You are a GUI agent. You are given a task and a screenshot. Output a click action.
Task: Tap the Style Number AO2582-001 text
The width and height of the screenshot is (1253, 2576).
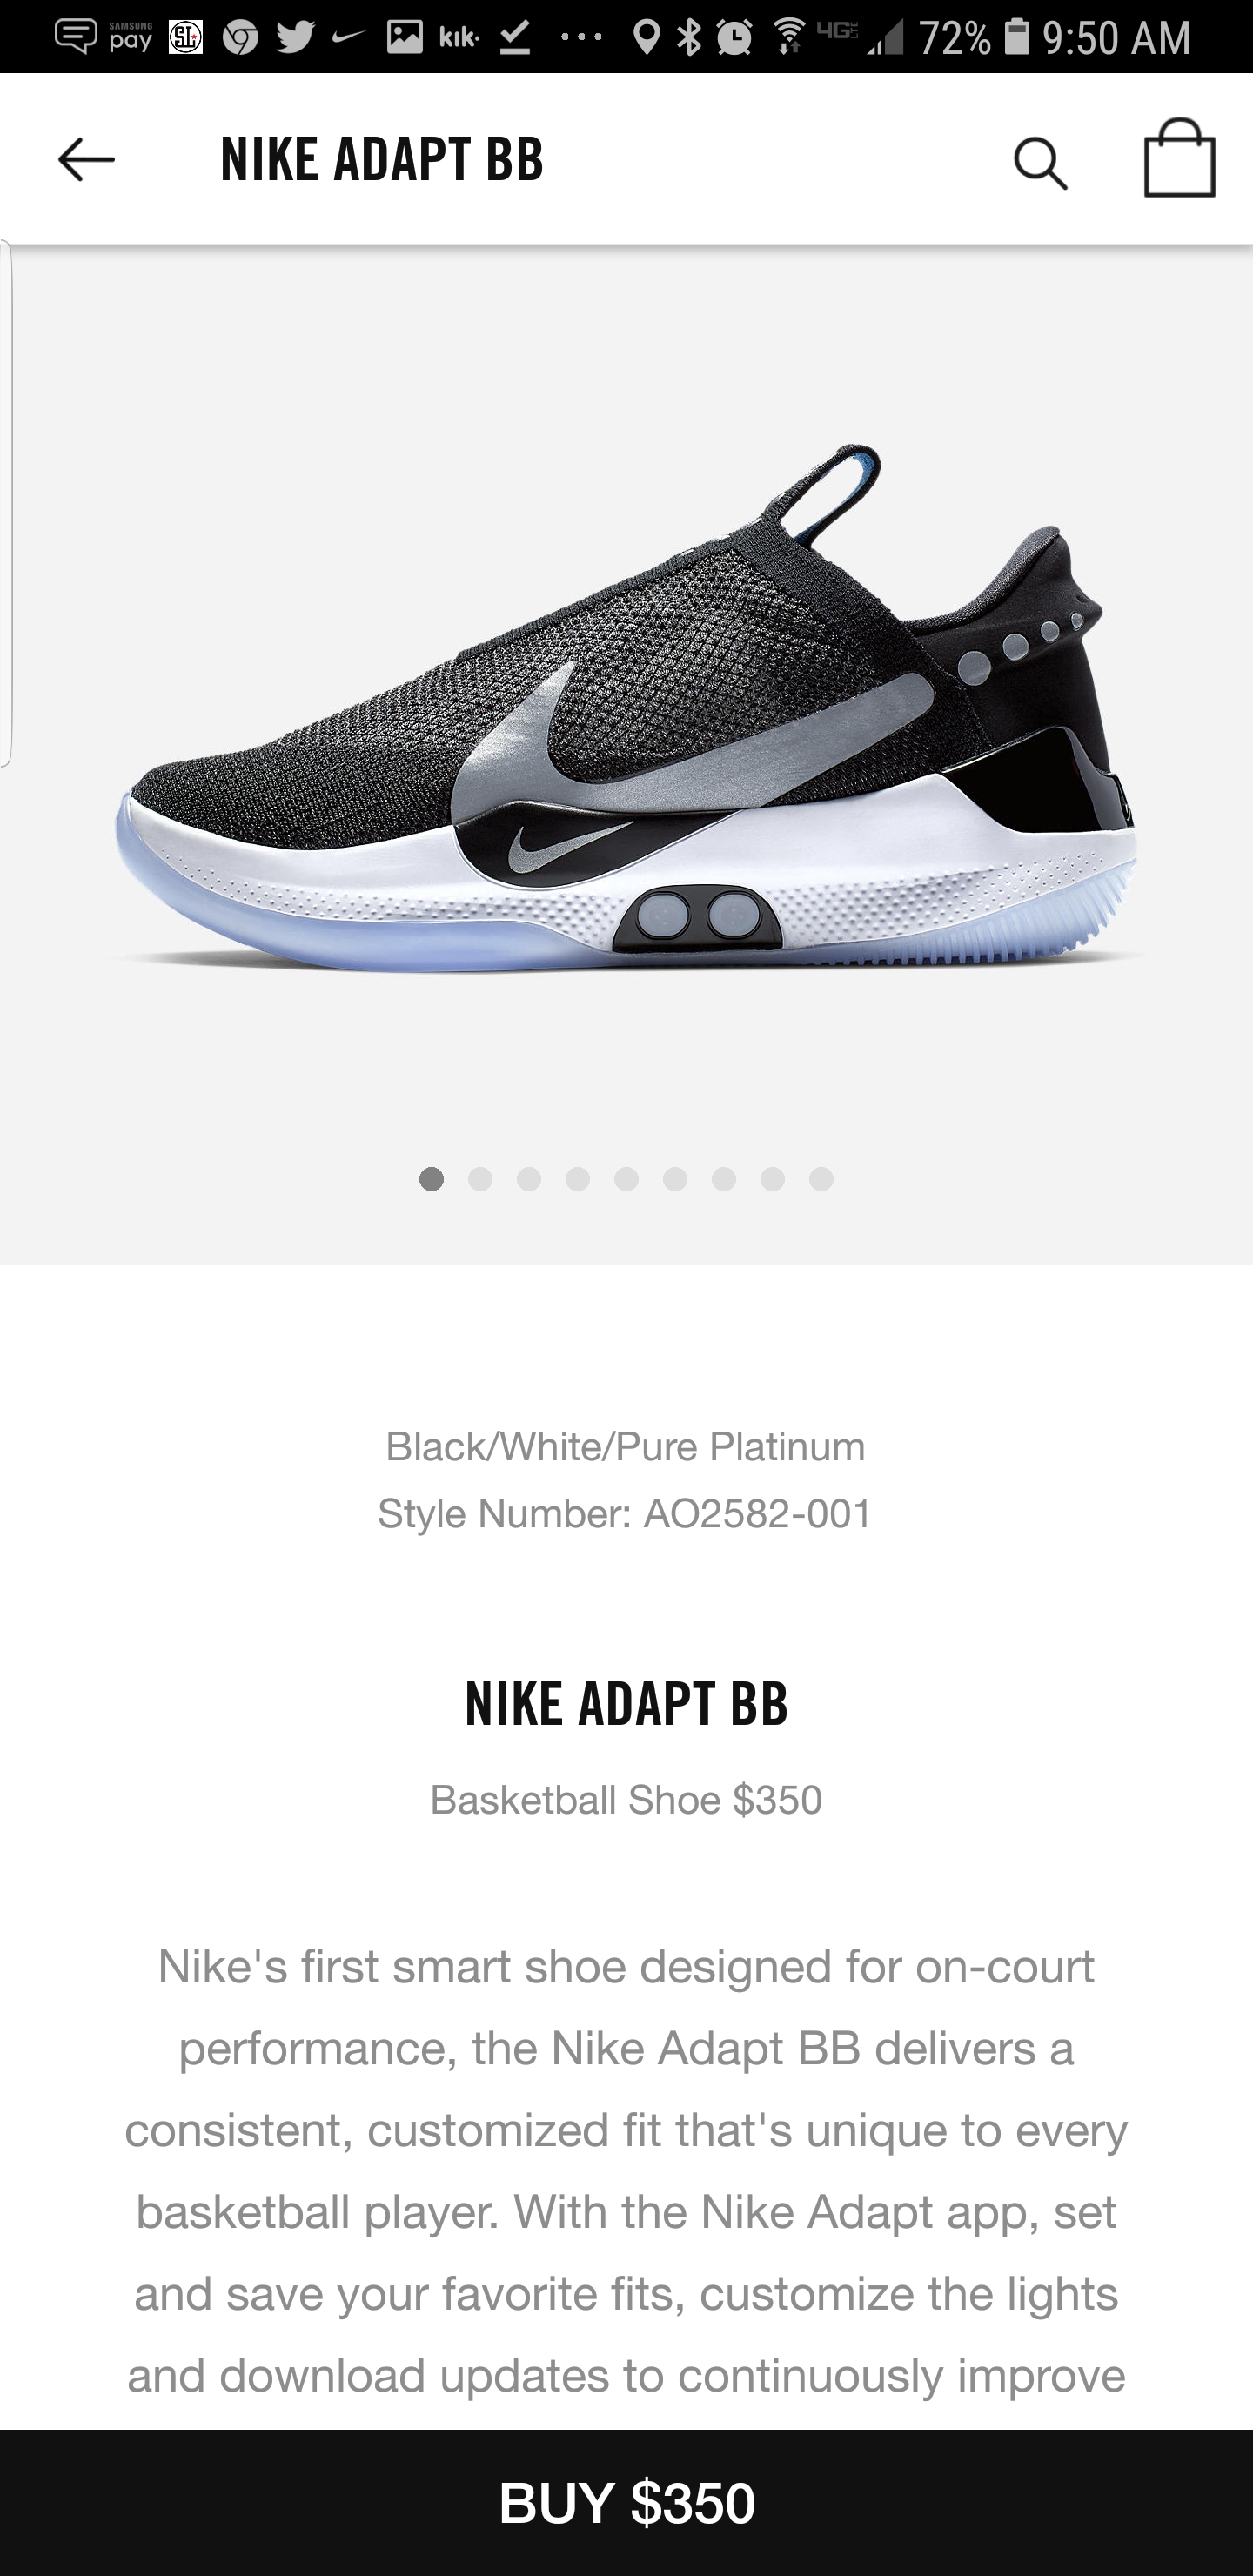tap(625, 1513)
